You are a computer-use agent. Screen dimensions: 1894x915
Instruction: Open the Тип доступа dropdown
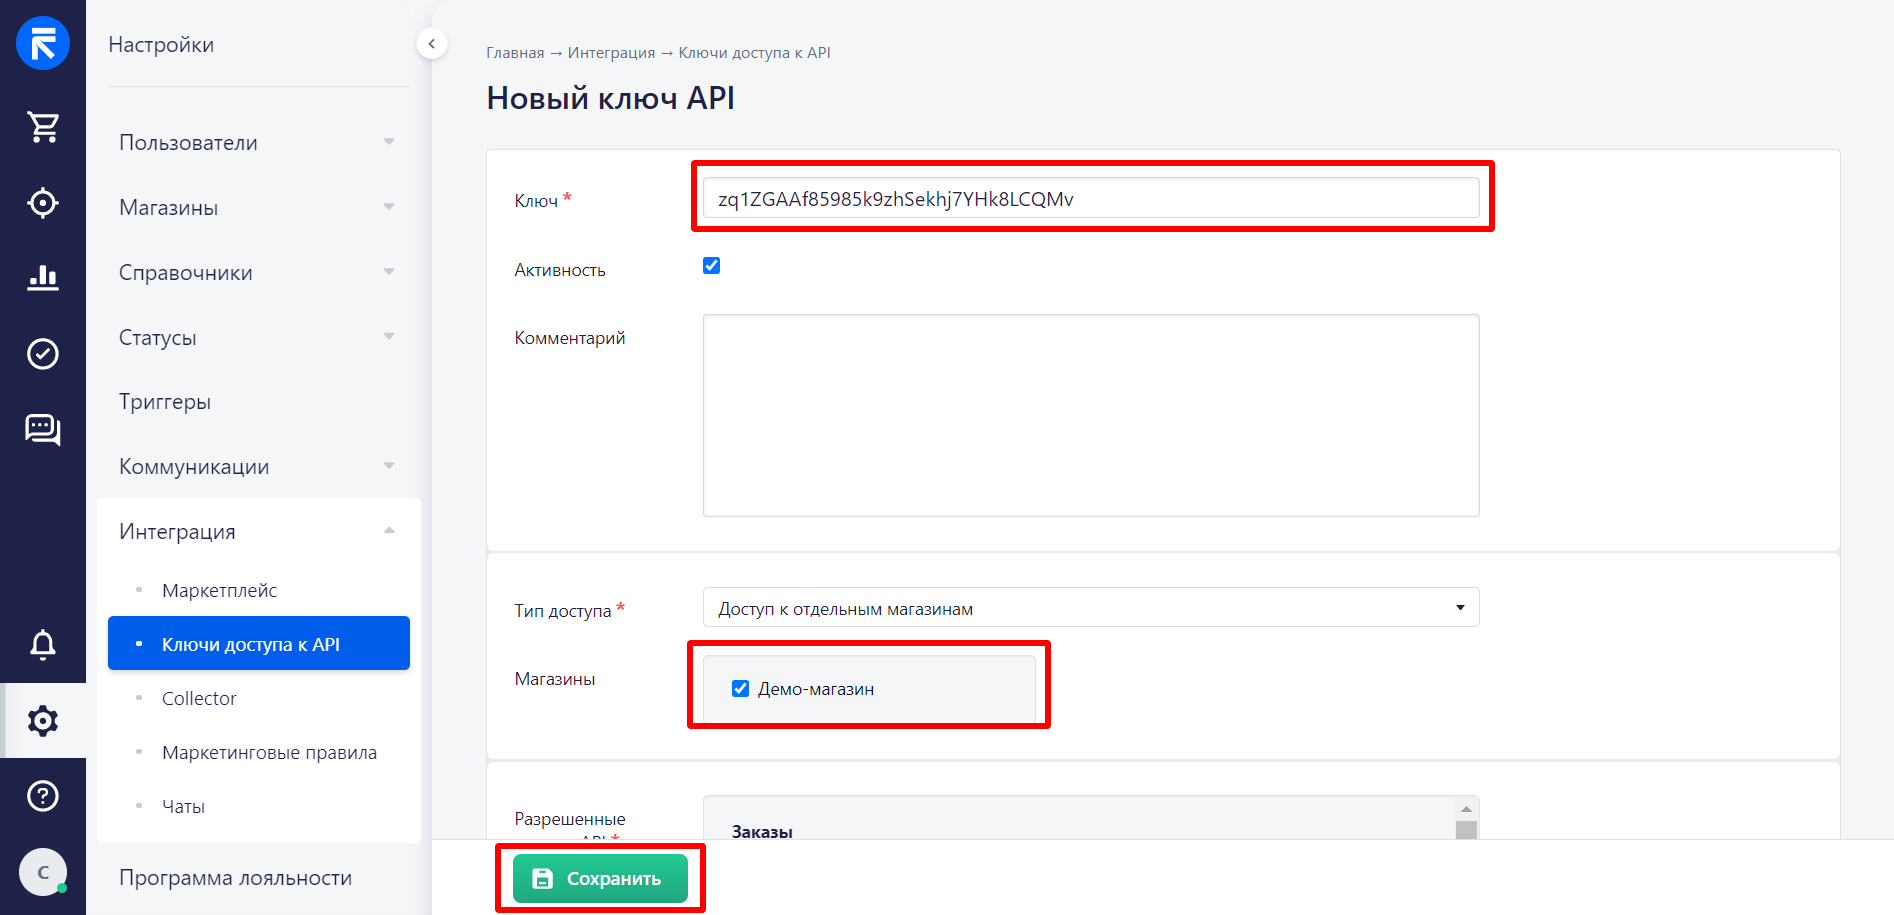point(1090,608)
